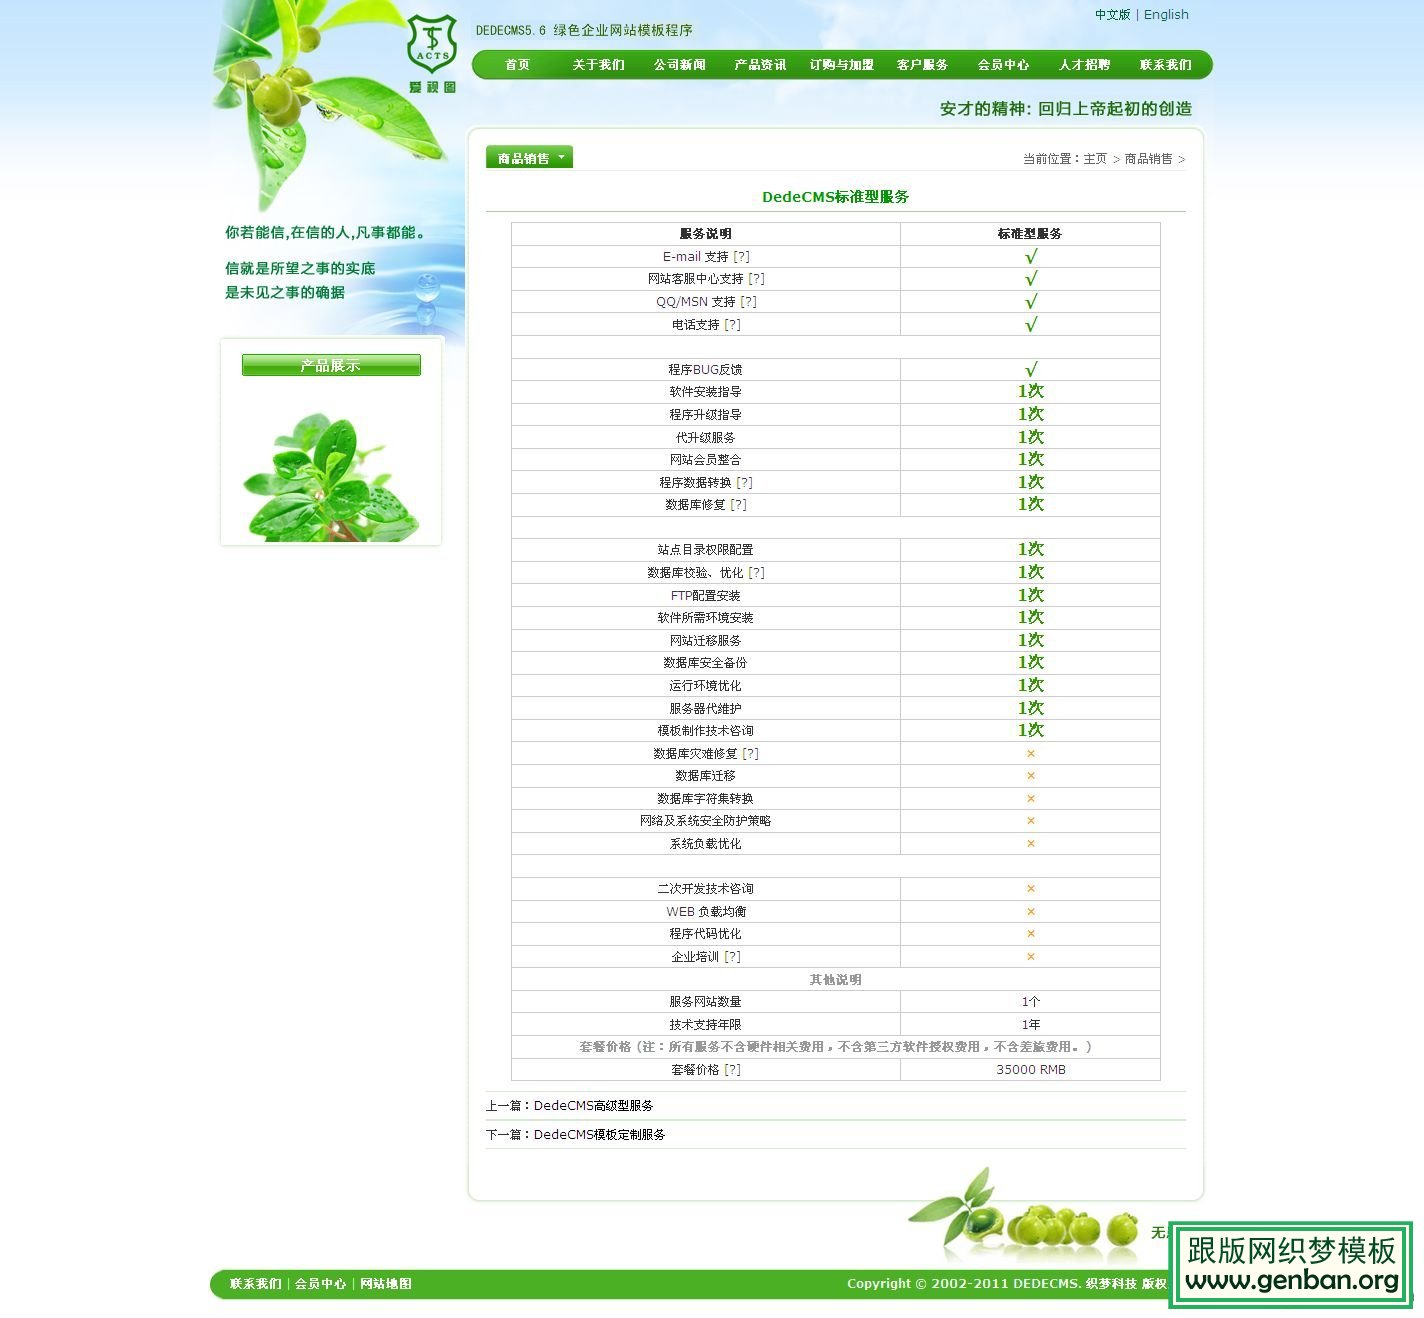The image size is (1424, 1318).
Task: Expand the 商品销售 dropdown arrow
Action: point(562,157)
